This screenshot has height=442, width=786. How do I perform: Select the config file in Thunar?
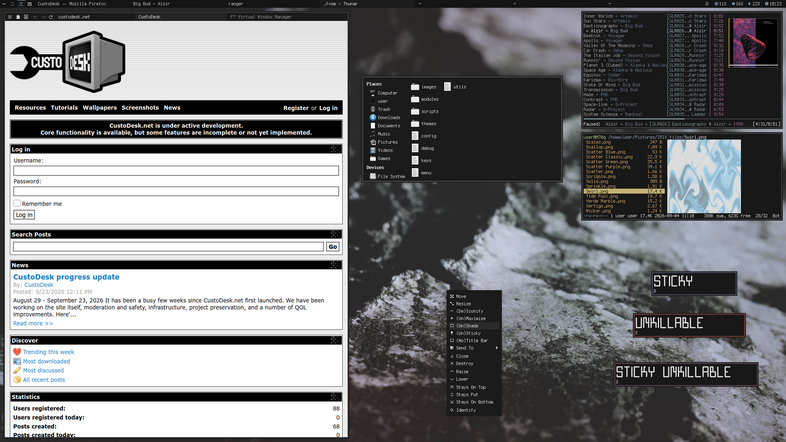[424, 136]
